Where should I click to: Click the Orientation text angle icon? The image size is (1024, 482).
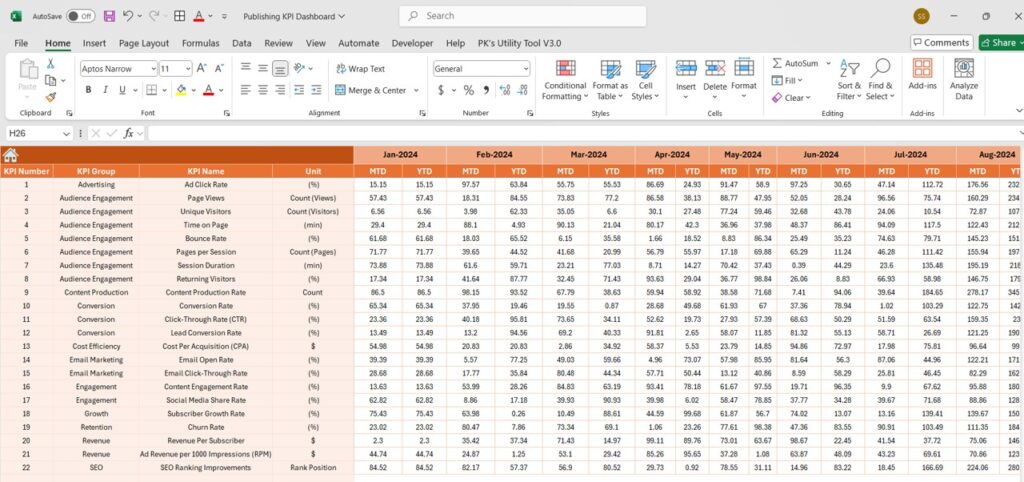point(300,68)
